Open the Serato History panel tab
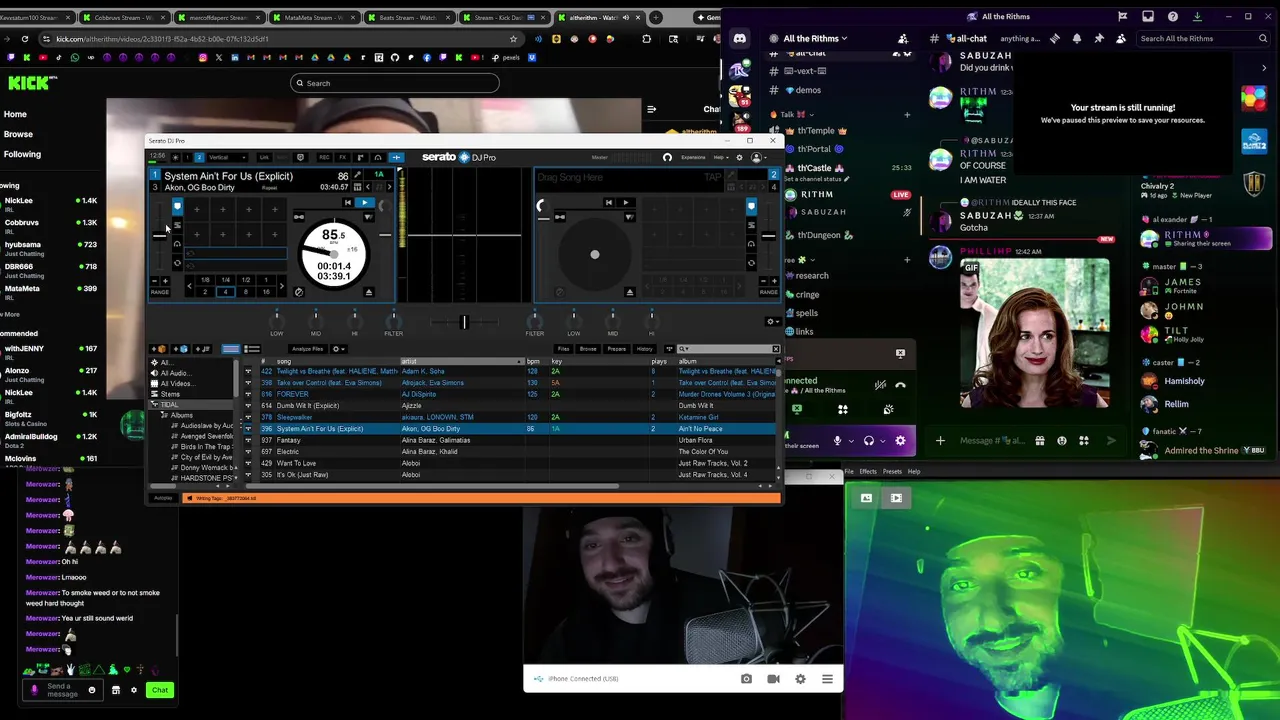This screenshot has width=1280, height=720. pyautogui.click(x=645, y=349)
